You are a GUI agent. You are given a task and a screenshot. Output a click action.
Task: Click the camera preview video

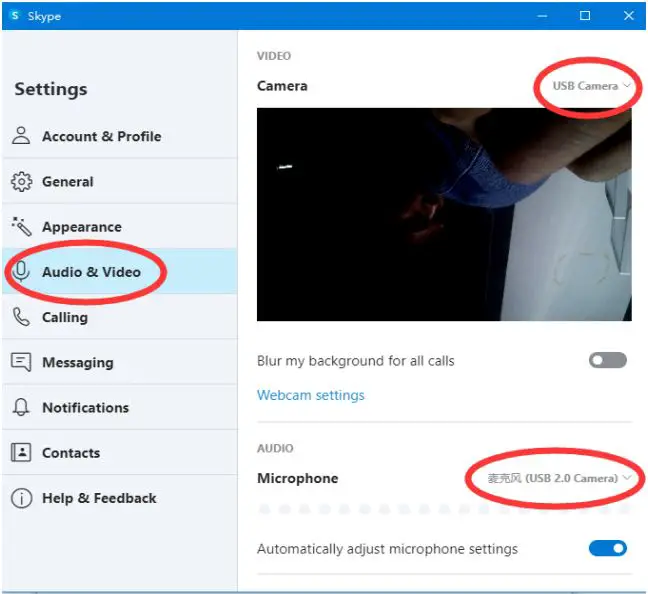[444, 214]
